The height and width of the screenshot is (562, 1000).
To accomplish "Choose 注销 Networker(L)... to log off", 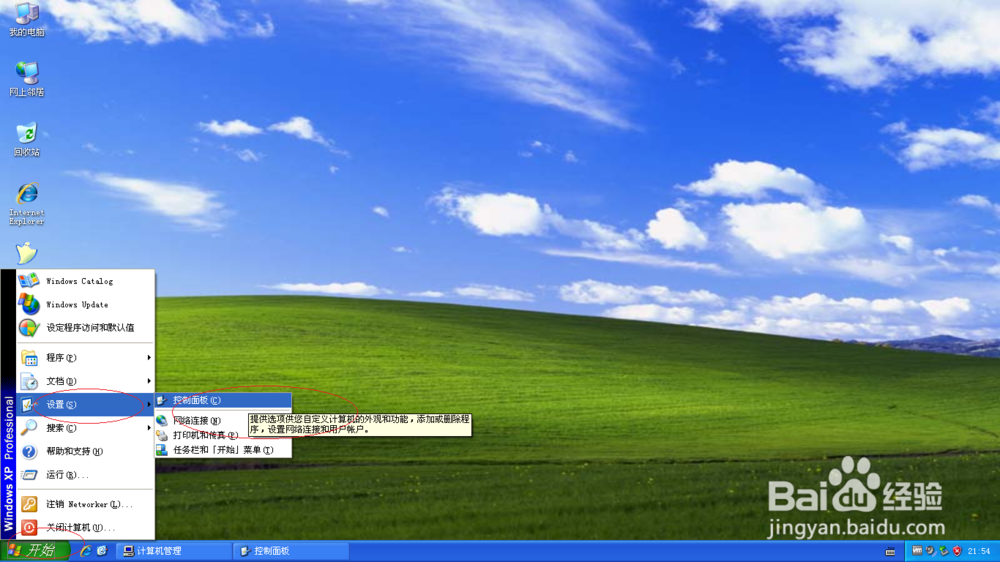I will tap(85, 504).
